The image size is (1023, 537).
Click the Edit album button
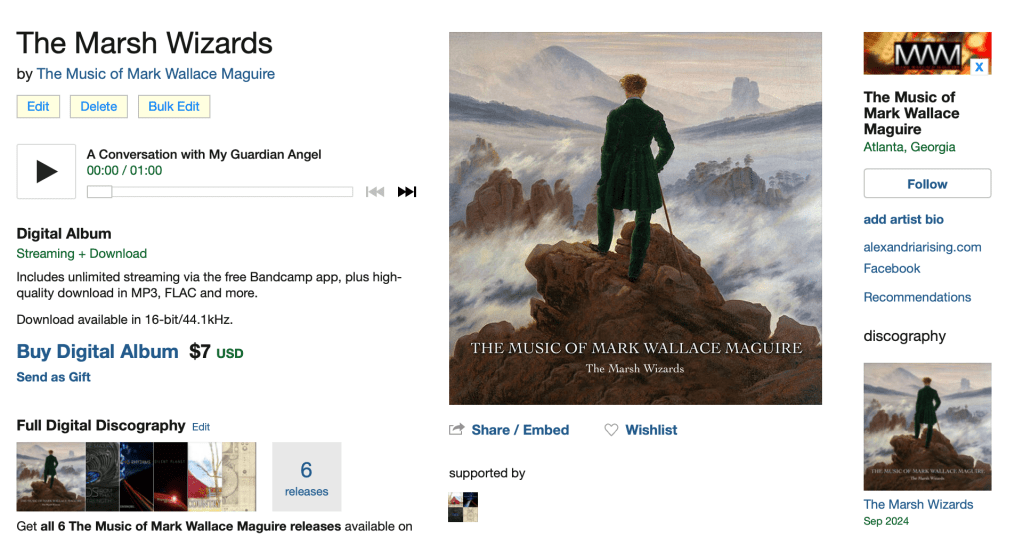point(38,106)
